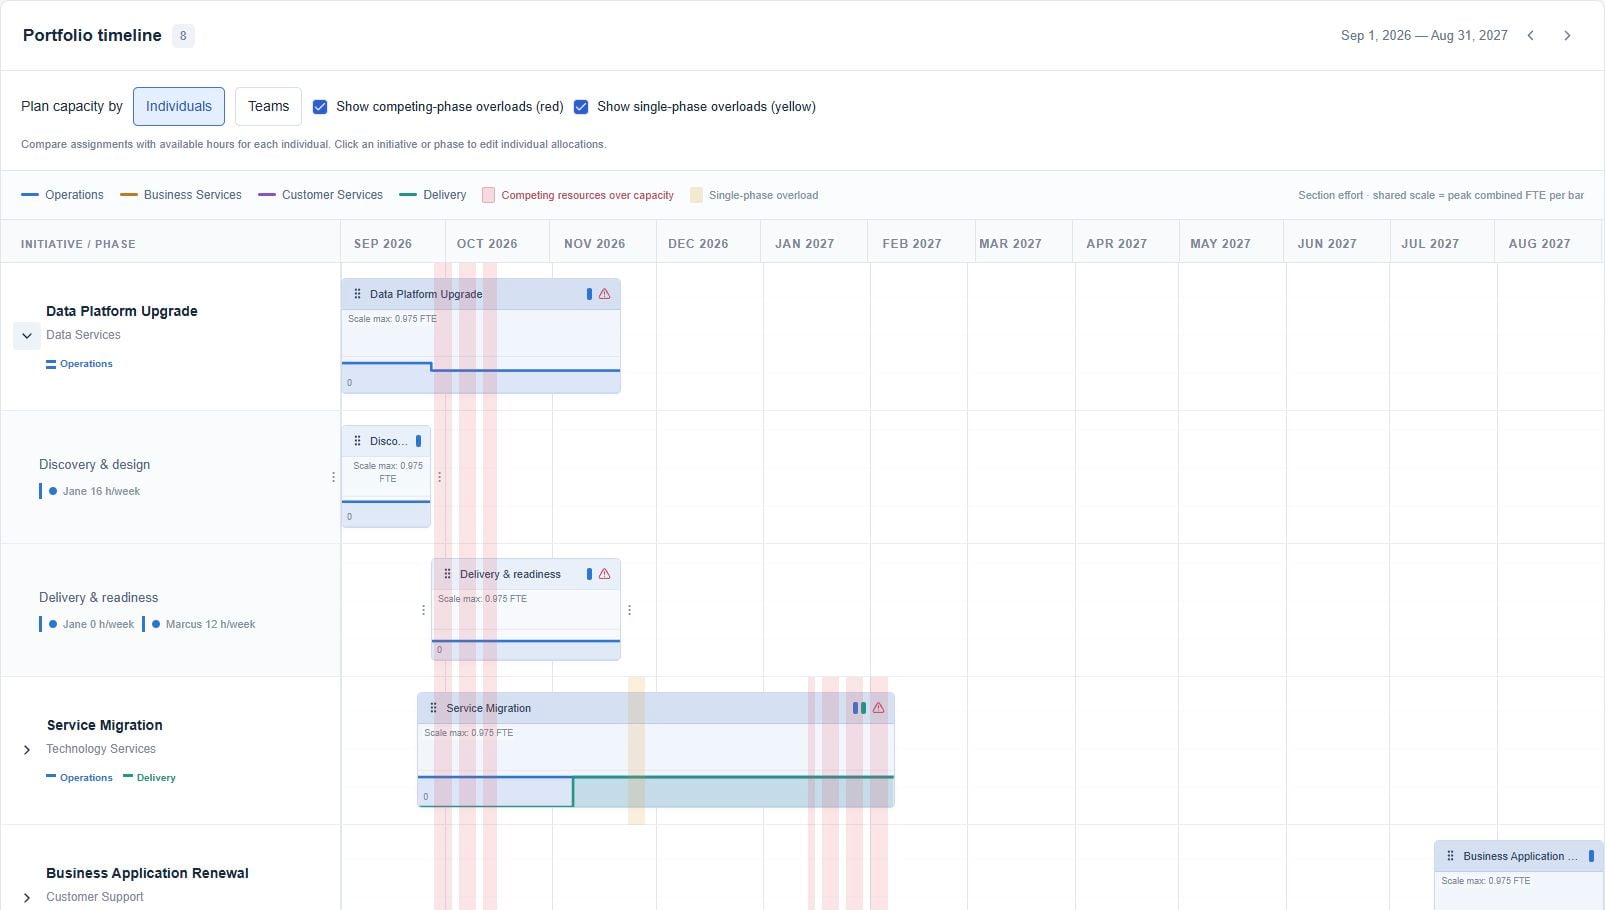Click Business Services legend entry
This screenshot has height=910, width=1605.
pos(181,195)
